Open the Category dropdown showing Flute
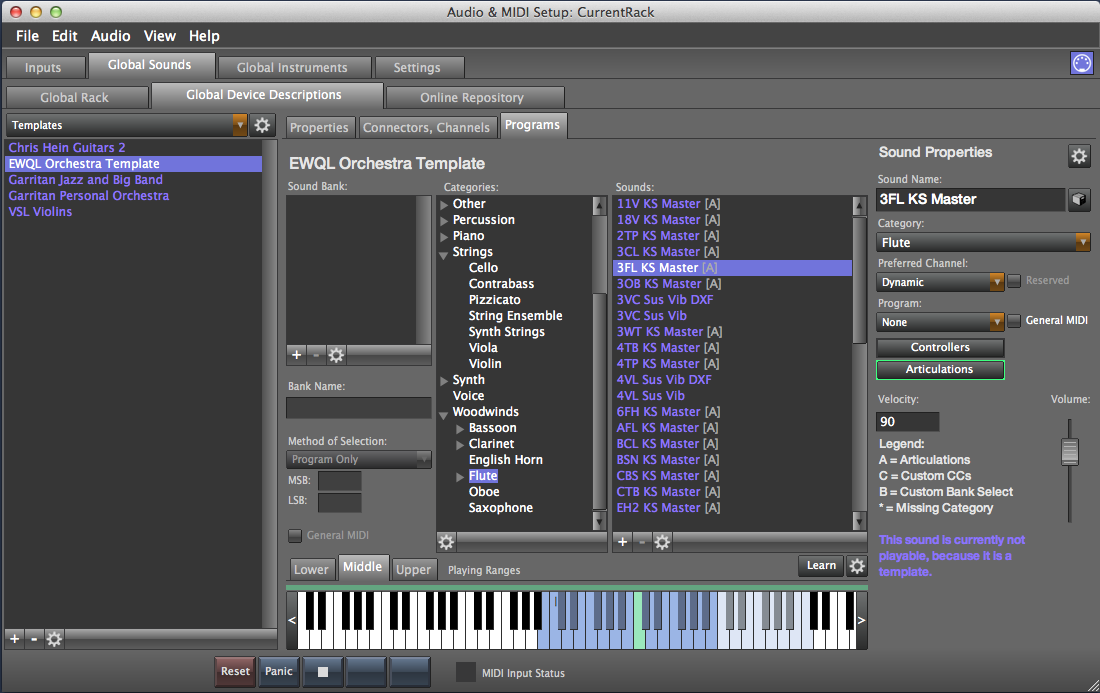Viewport: 1100px width, 693px height. 984,243
